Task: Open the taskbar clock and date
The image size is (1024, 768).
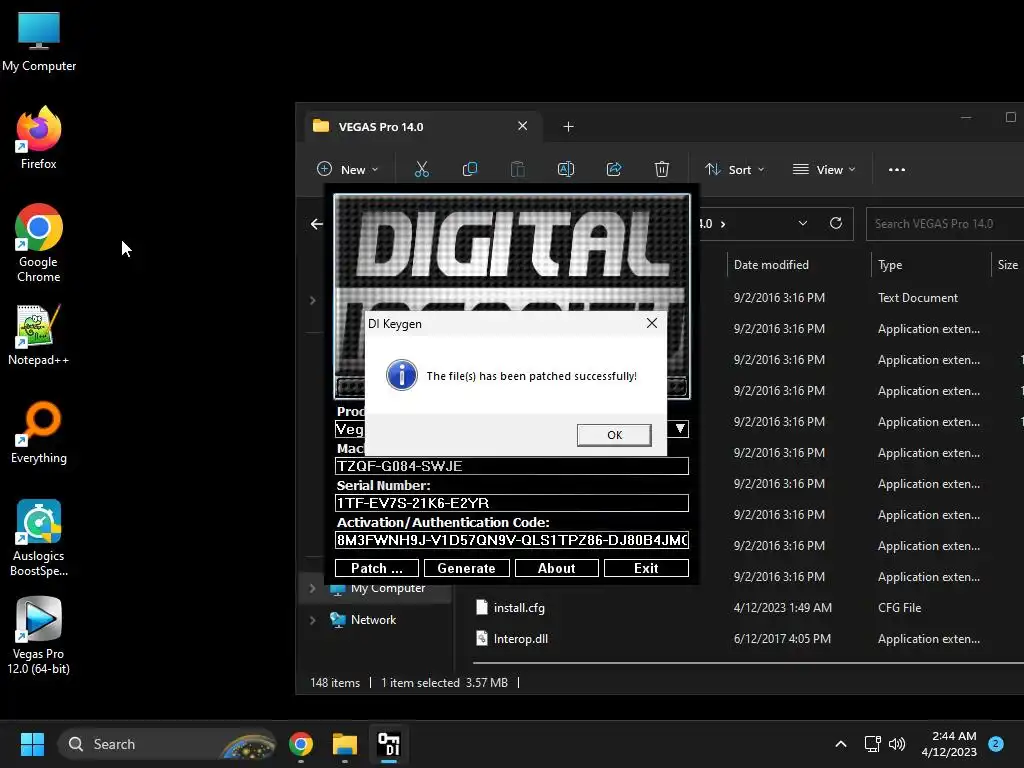Action: point(949,744)
